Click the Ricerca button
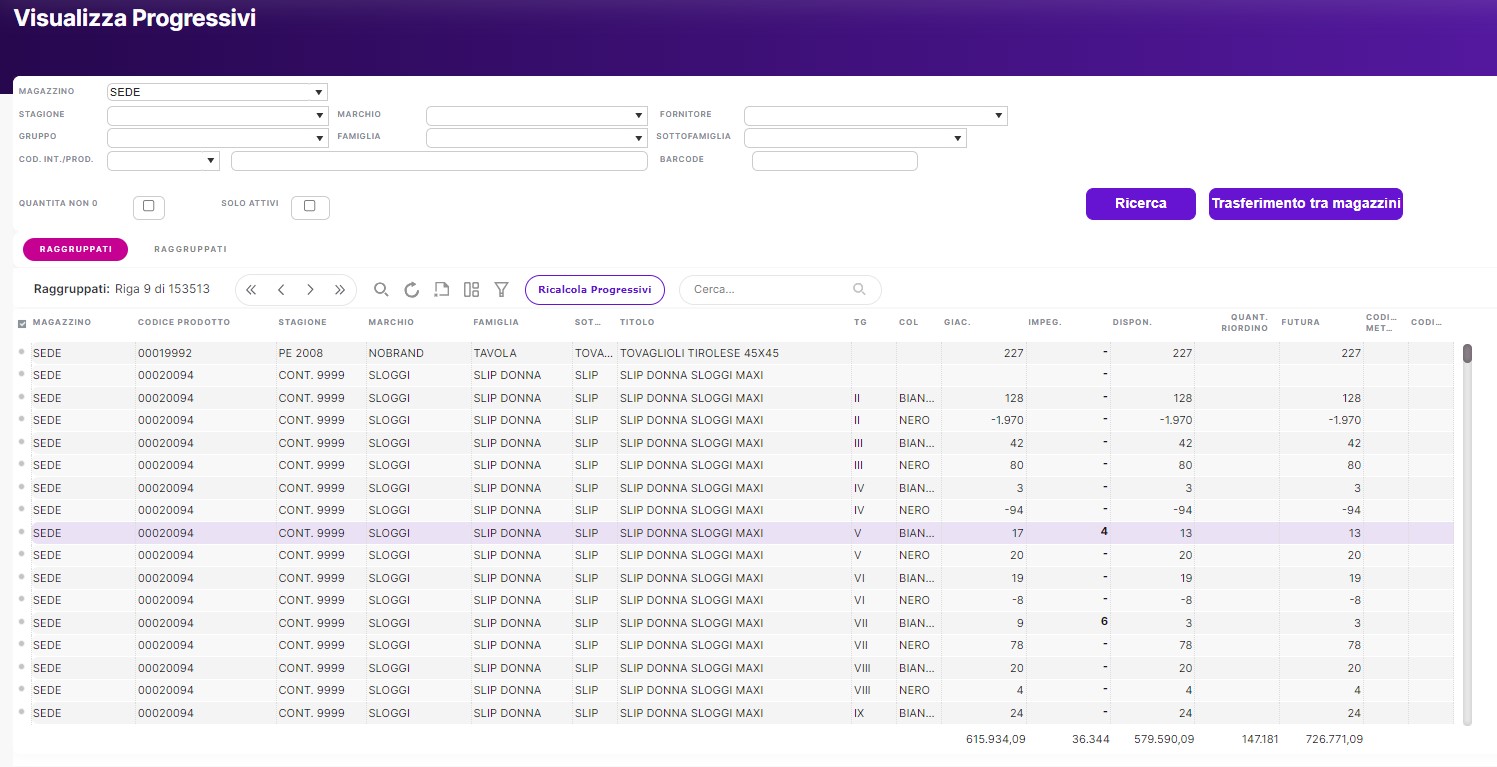The height and width of the screenshot is (767, 1497). [x=1140, y=203]
